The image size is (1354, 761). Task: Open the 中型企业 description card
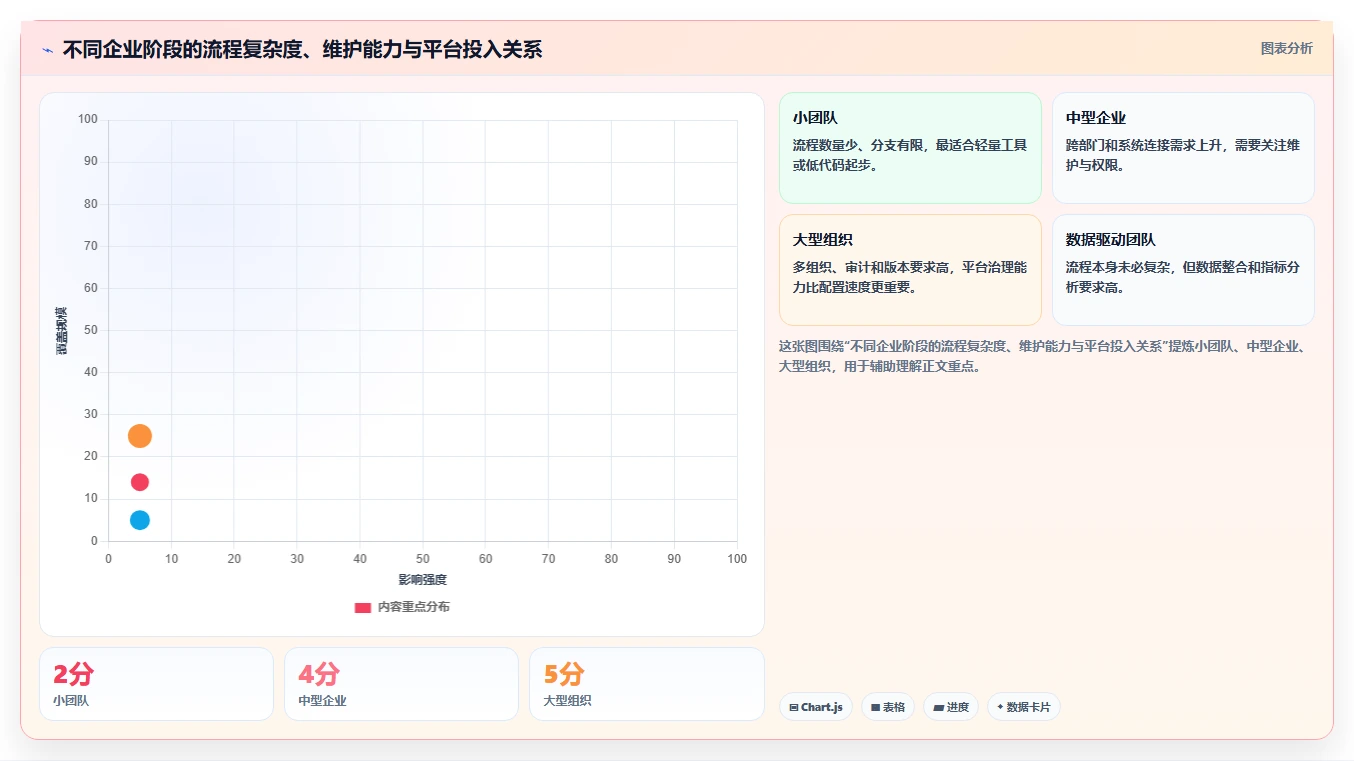click(1183, 148)
